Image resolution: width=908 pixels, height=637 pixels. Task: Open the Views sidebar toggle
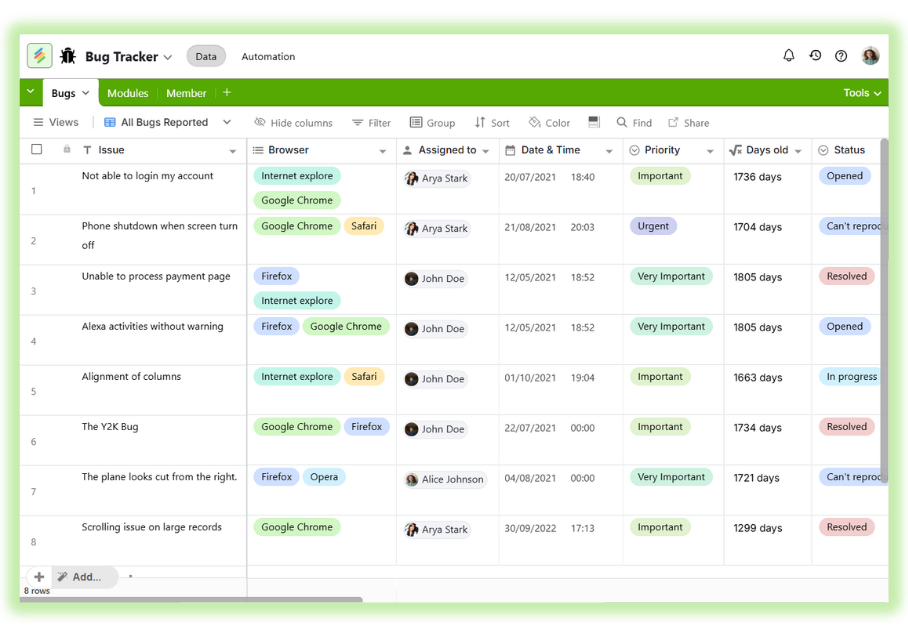pos(56,123)
